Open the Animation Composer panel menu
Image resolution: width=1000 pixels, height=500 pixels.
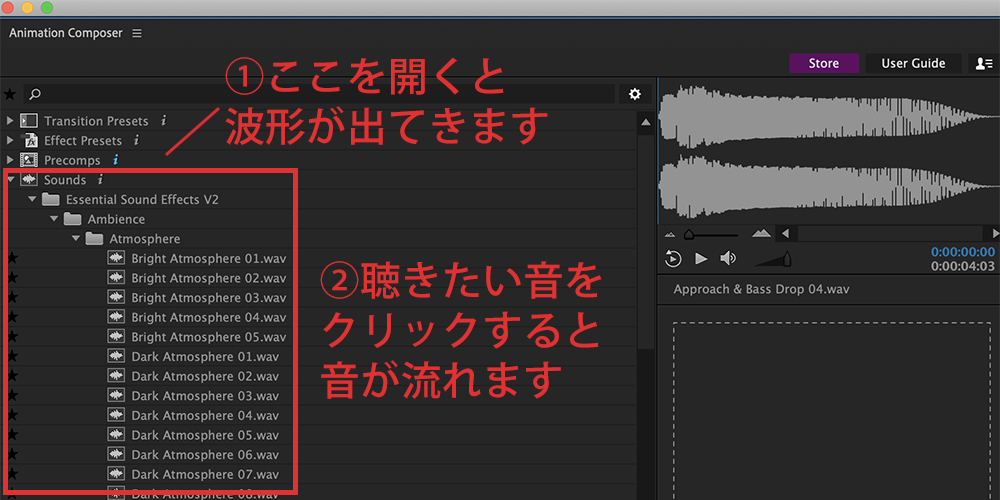137,33
